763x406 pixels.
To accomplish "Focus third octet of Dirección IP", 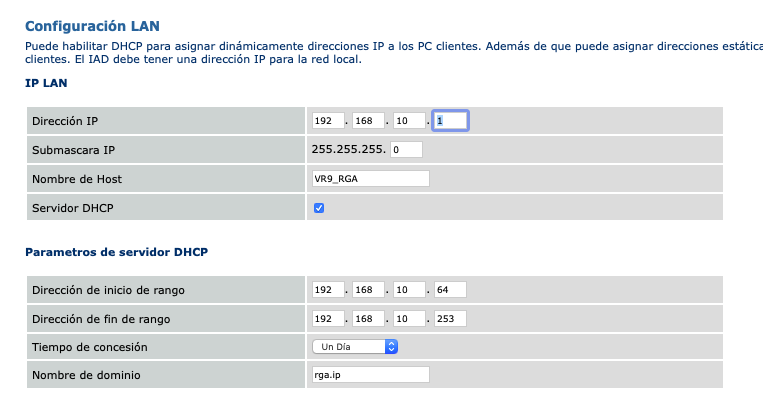I will [410, 121].
